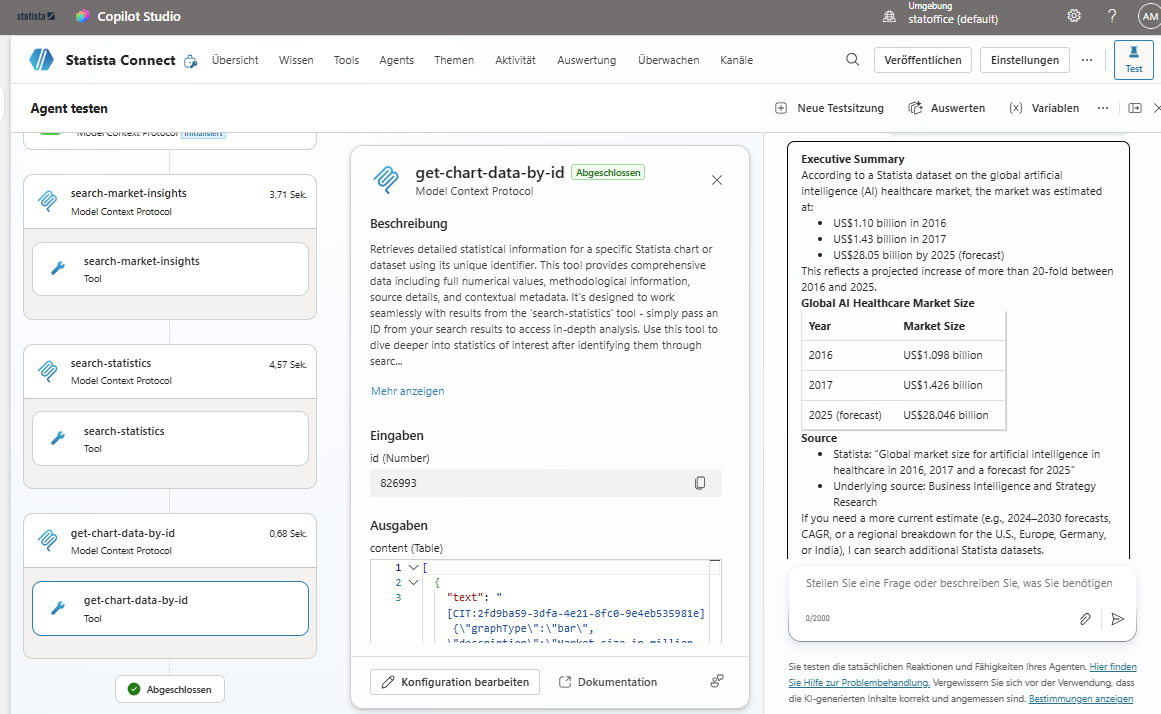Collapse JSON line 2 chevron
The height and width of the screenshot is (714, 1161).
point(414,582)
